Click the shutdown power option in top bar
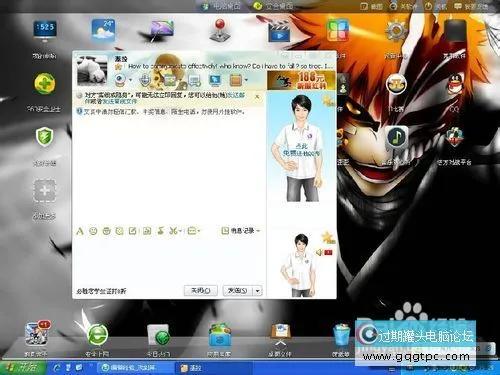This screenshot has width=500, height=375. 435,6
